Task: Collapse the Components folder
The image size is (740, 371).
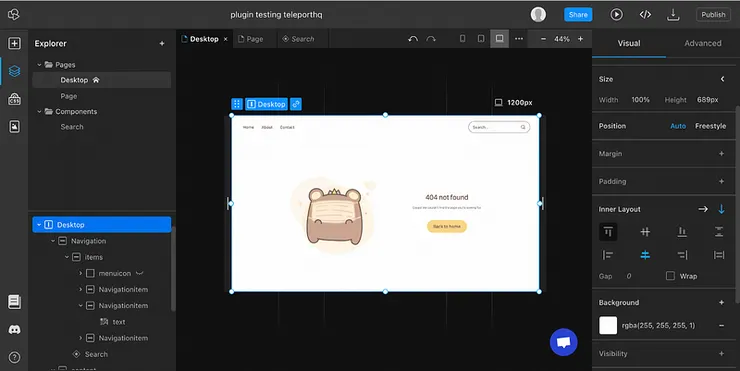Action: click(39, 111)
